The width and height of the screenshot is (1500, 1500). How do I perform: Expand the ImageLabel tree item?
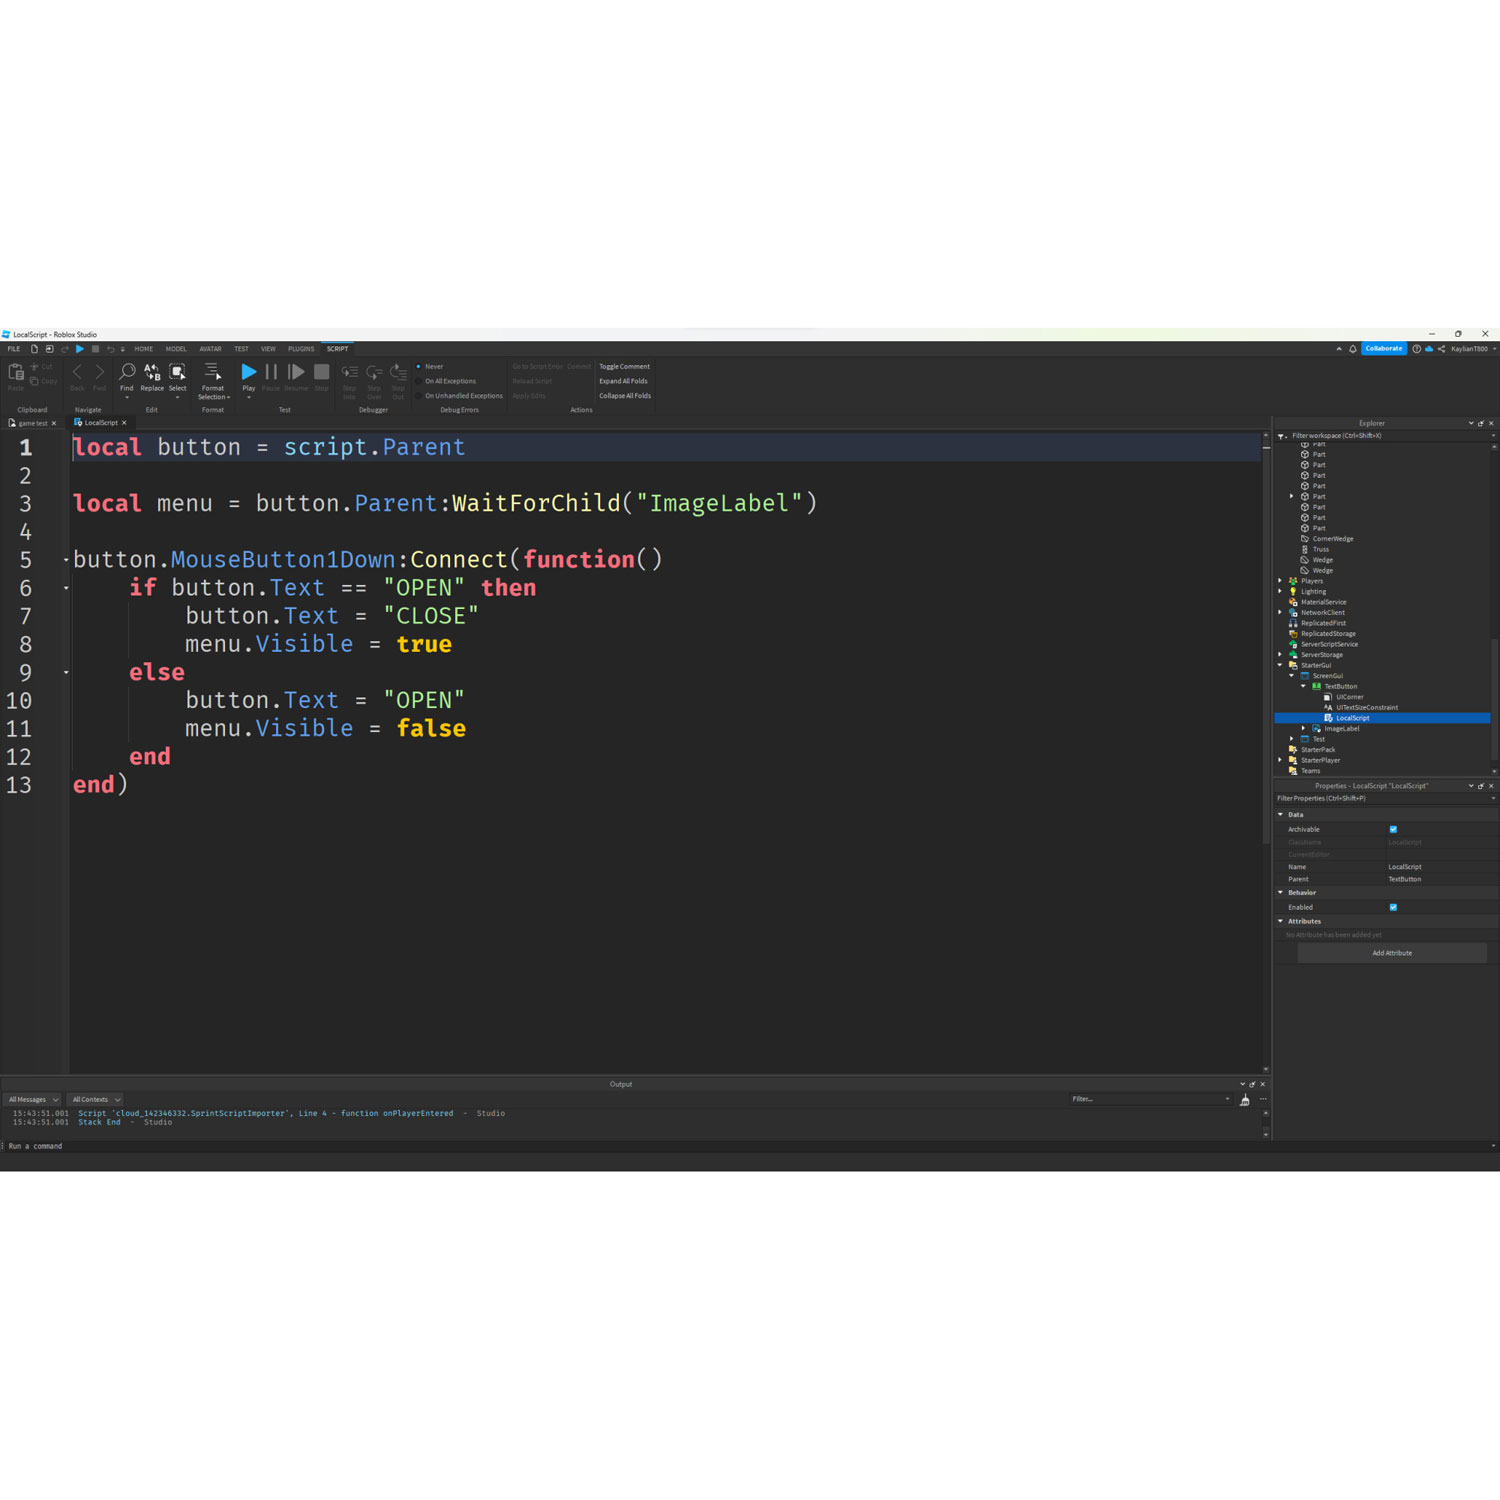point(1303,728)
